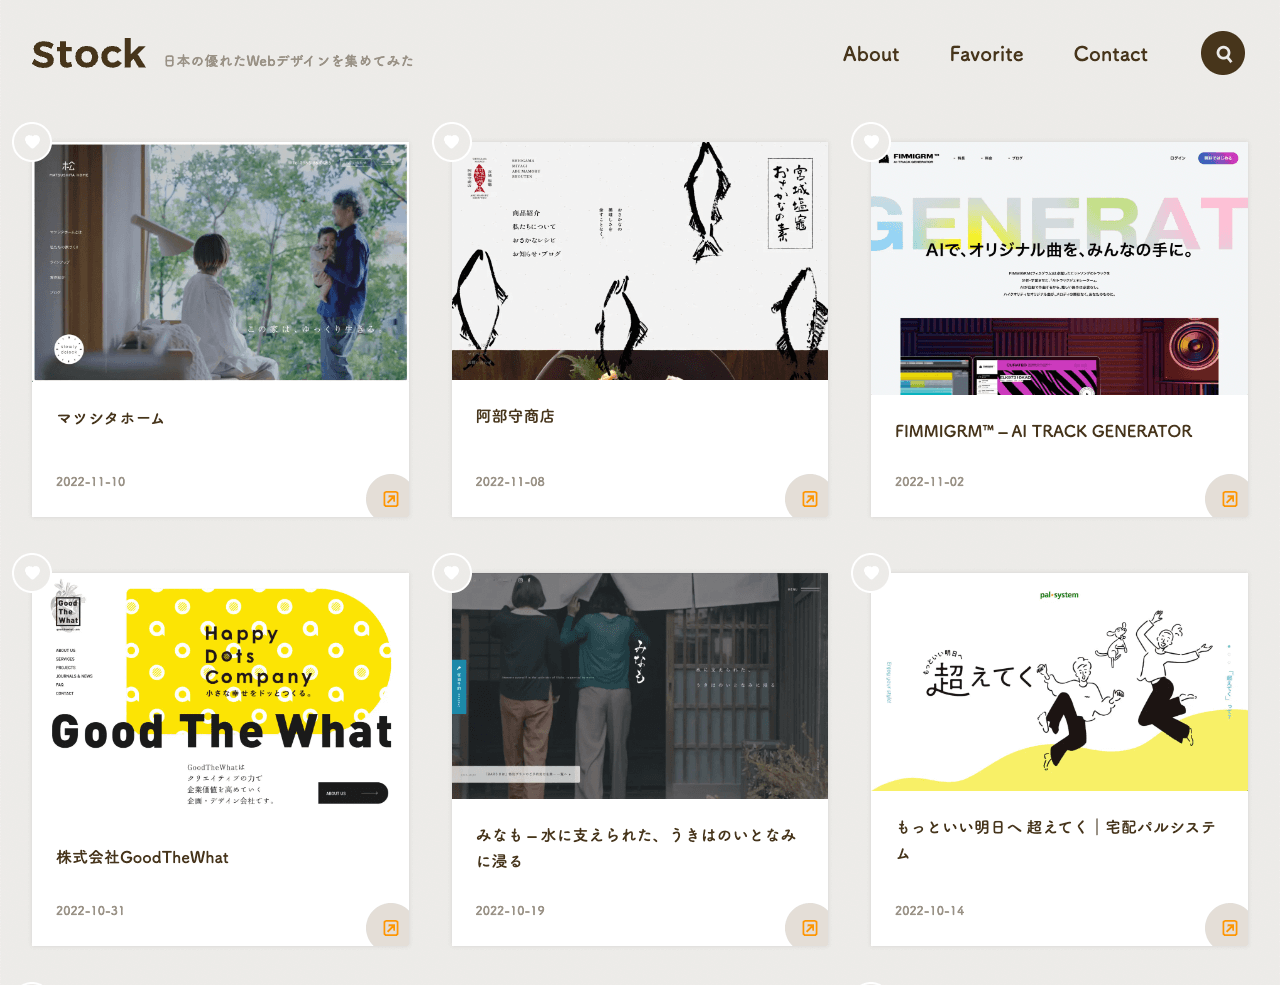View the 阿部守商店 fish illustration thumbnail
Image resolution: width=1280 pixels, height=985 pixels.
point(640,261)
